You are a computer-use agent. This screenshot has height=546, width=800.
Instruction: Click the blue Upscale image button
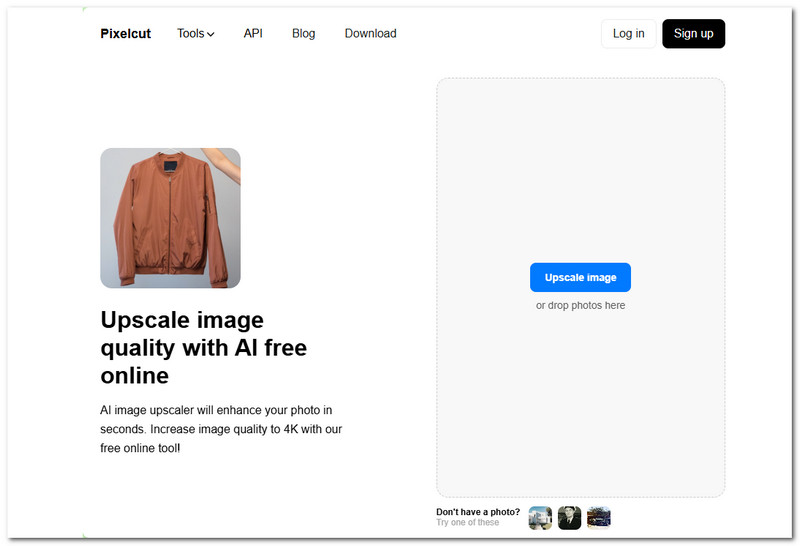click(x=580, y=277)
